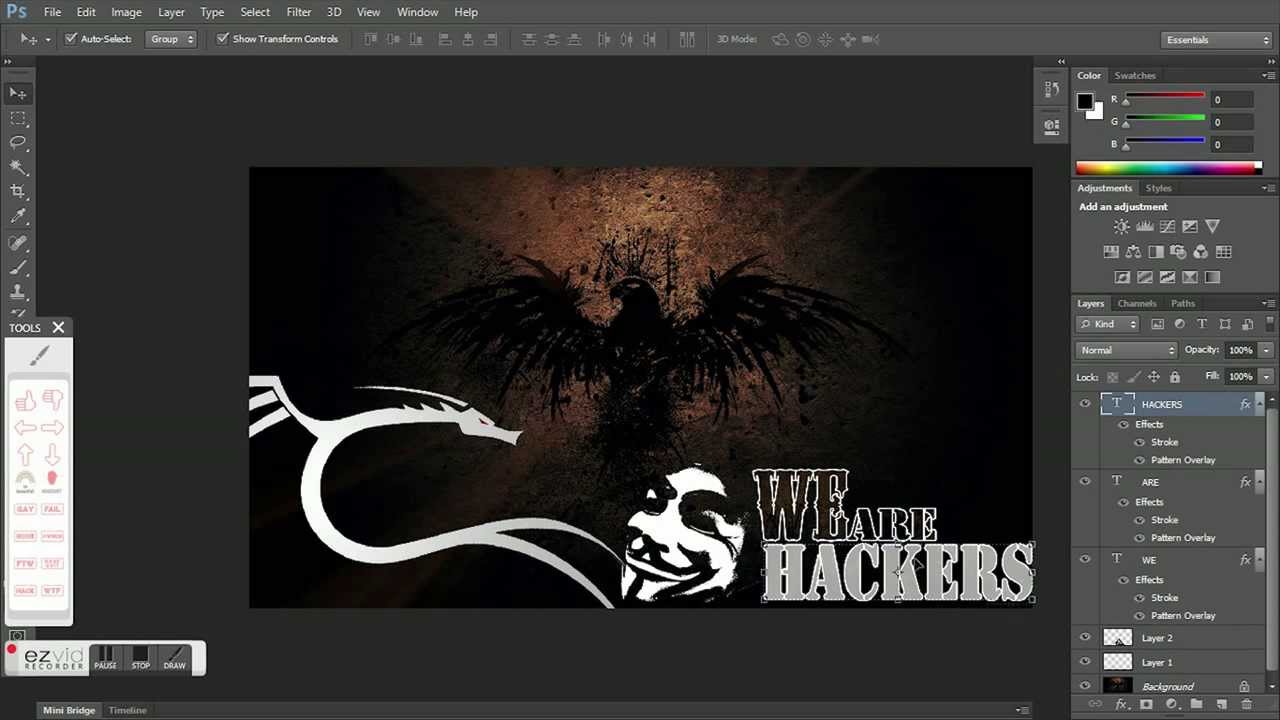Add a Color Balance adjustment

1133,252
